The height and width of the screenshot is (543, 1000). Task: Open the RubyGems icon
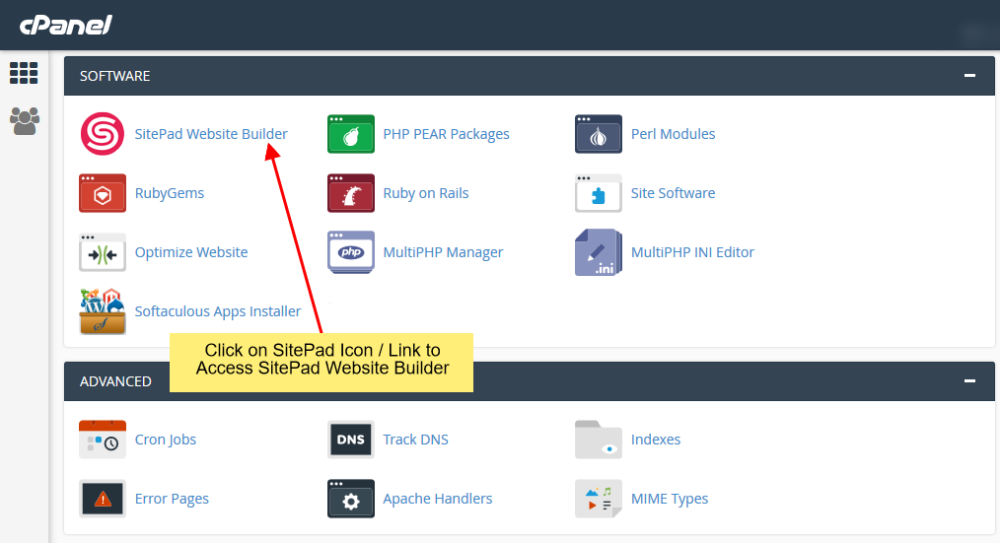102,193
